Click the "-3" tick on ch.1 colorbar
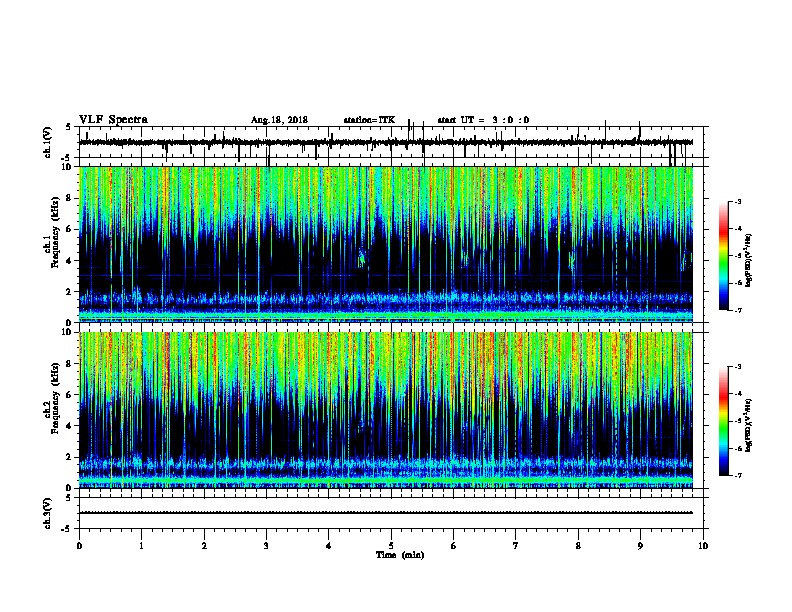The image size is (792, 612). [737, 201]
